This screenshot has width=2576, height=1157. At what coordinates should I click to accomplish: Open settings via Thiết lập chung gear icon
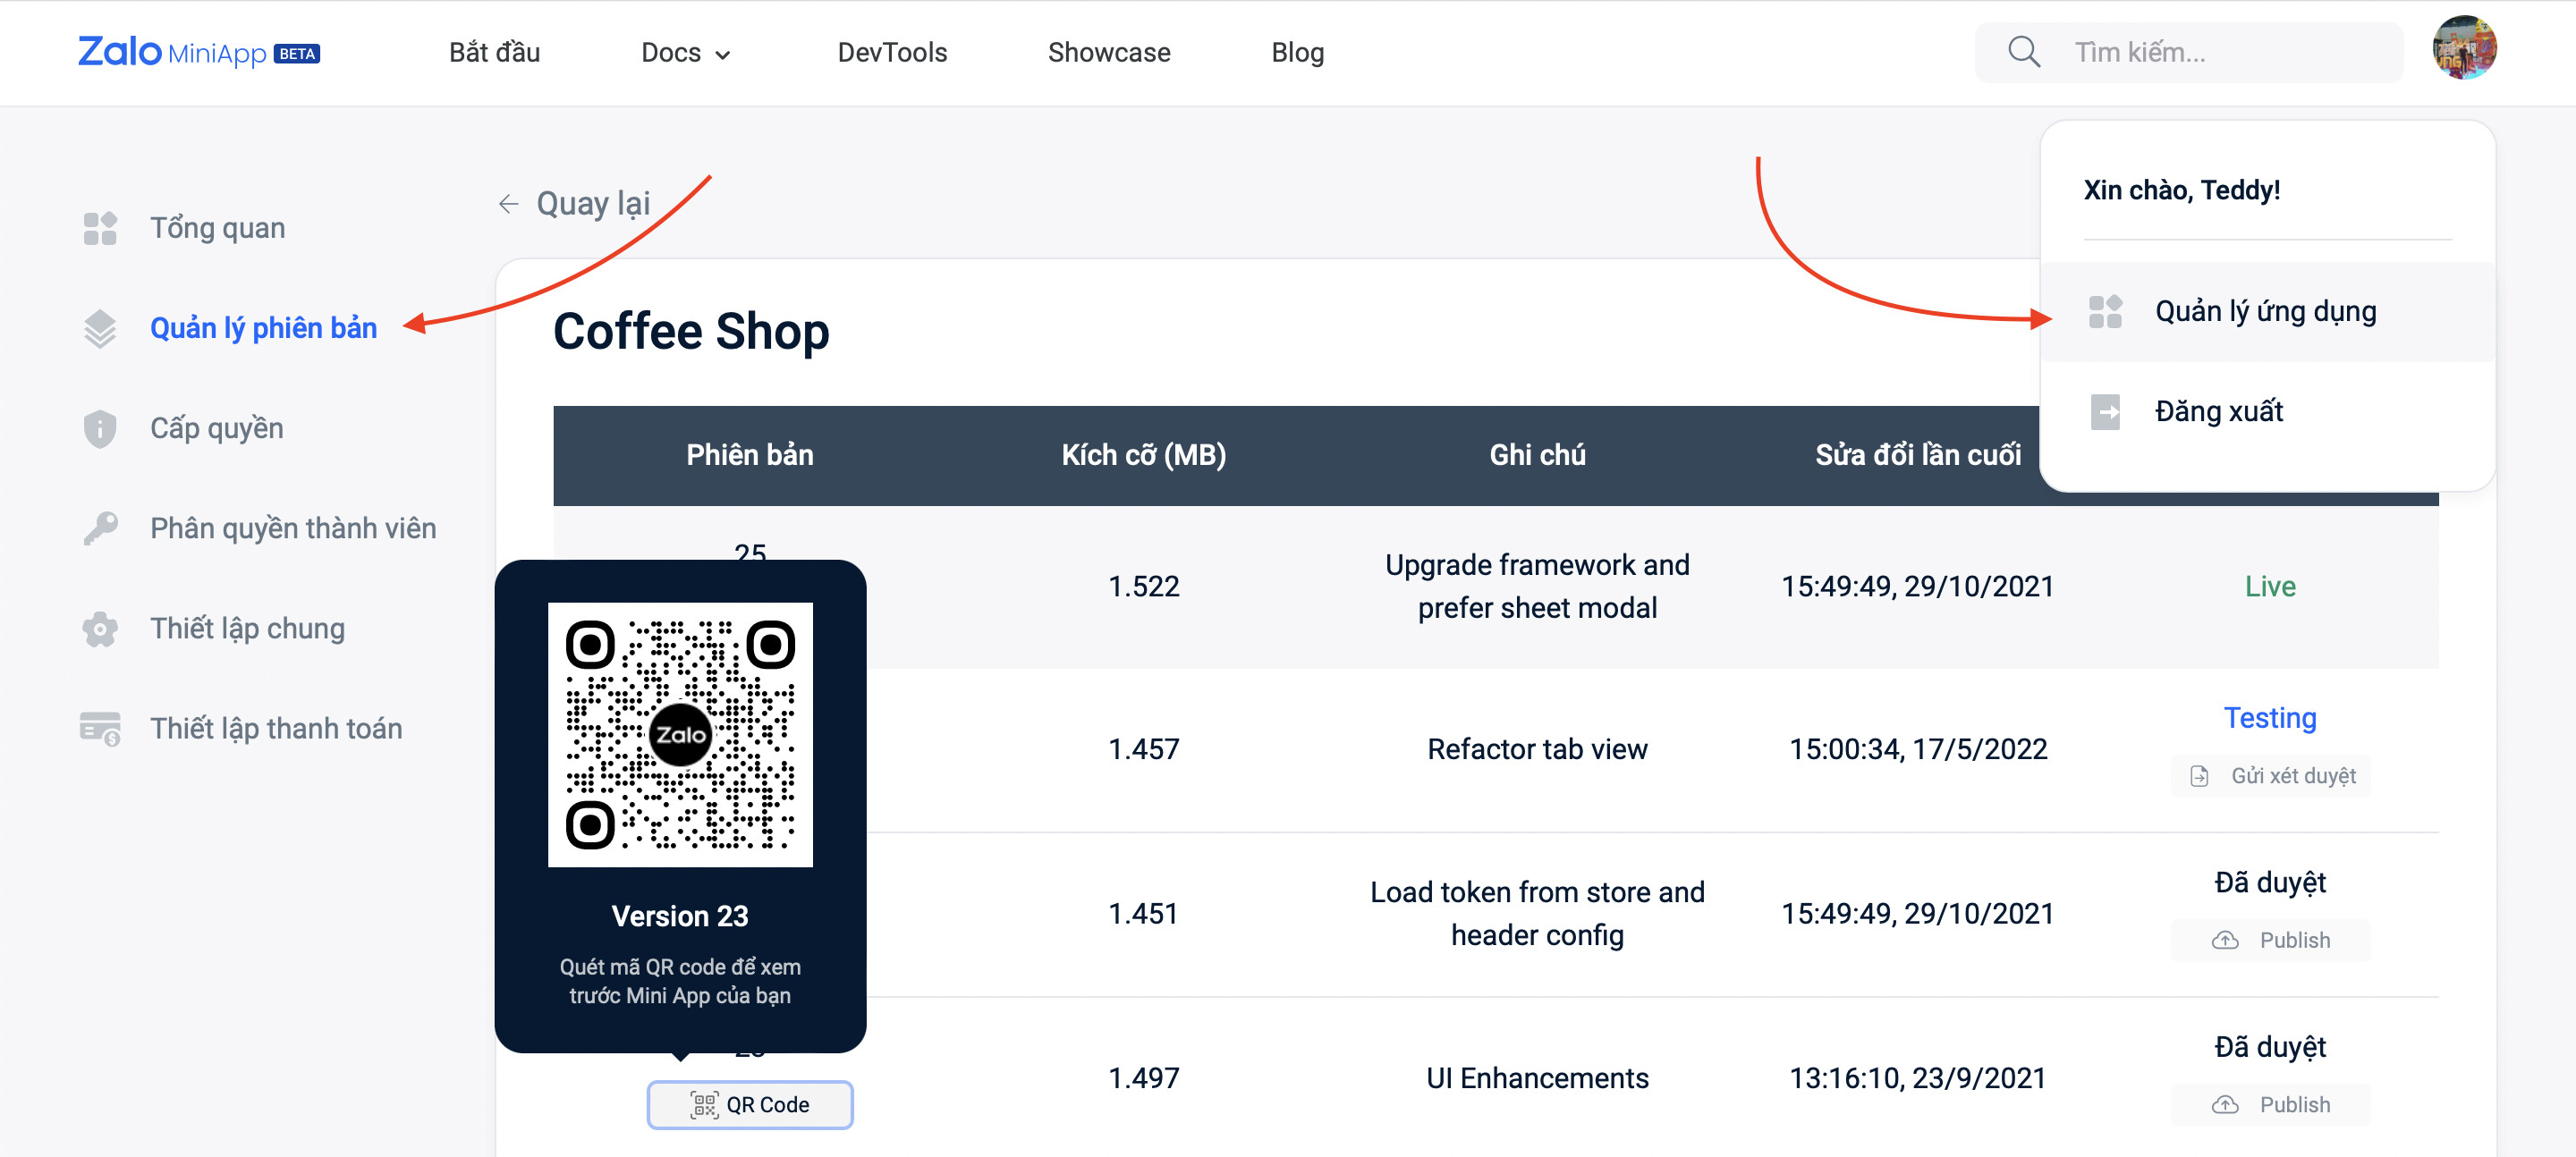tap(100, 628)
